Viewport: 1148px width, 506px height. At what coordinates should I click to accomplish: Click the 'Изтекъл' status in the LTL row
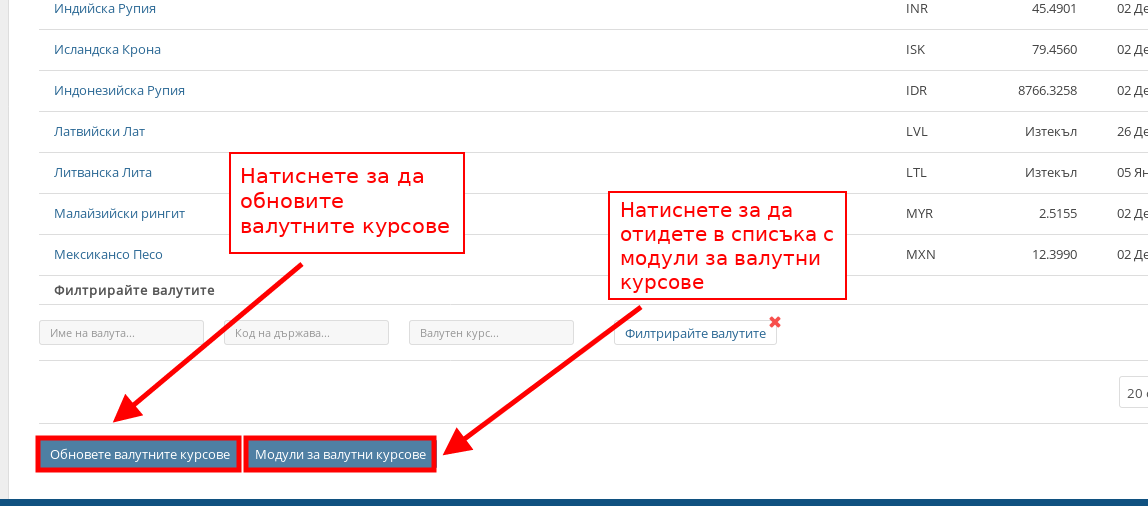coord(1050,173)
